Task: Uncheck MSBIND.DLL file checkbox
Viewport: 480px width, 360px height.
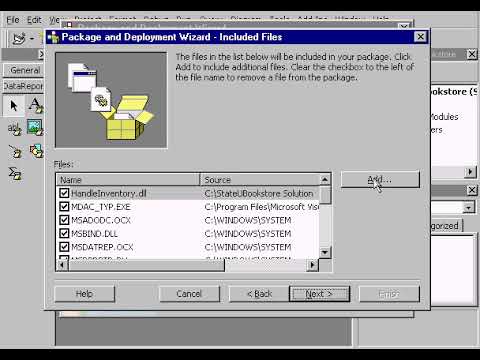Action: coord(64,233)
